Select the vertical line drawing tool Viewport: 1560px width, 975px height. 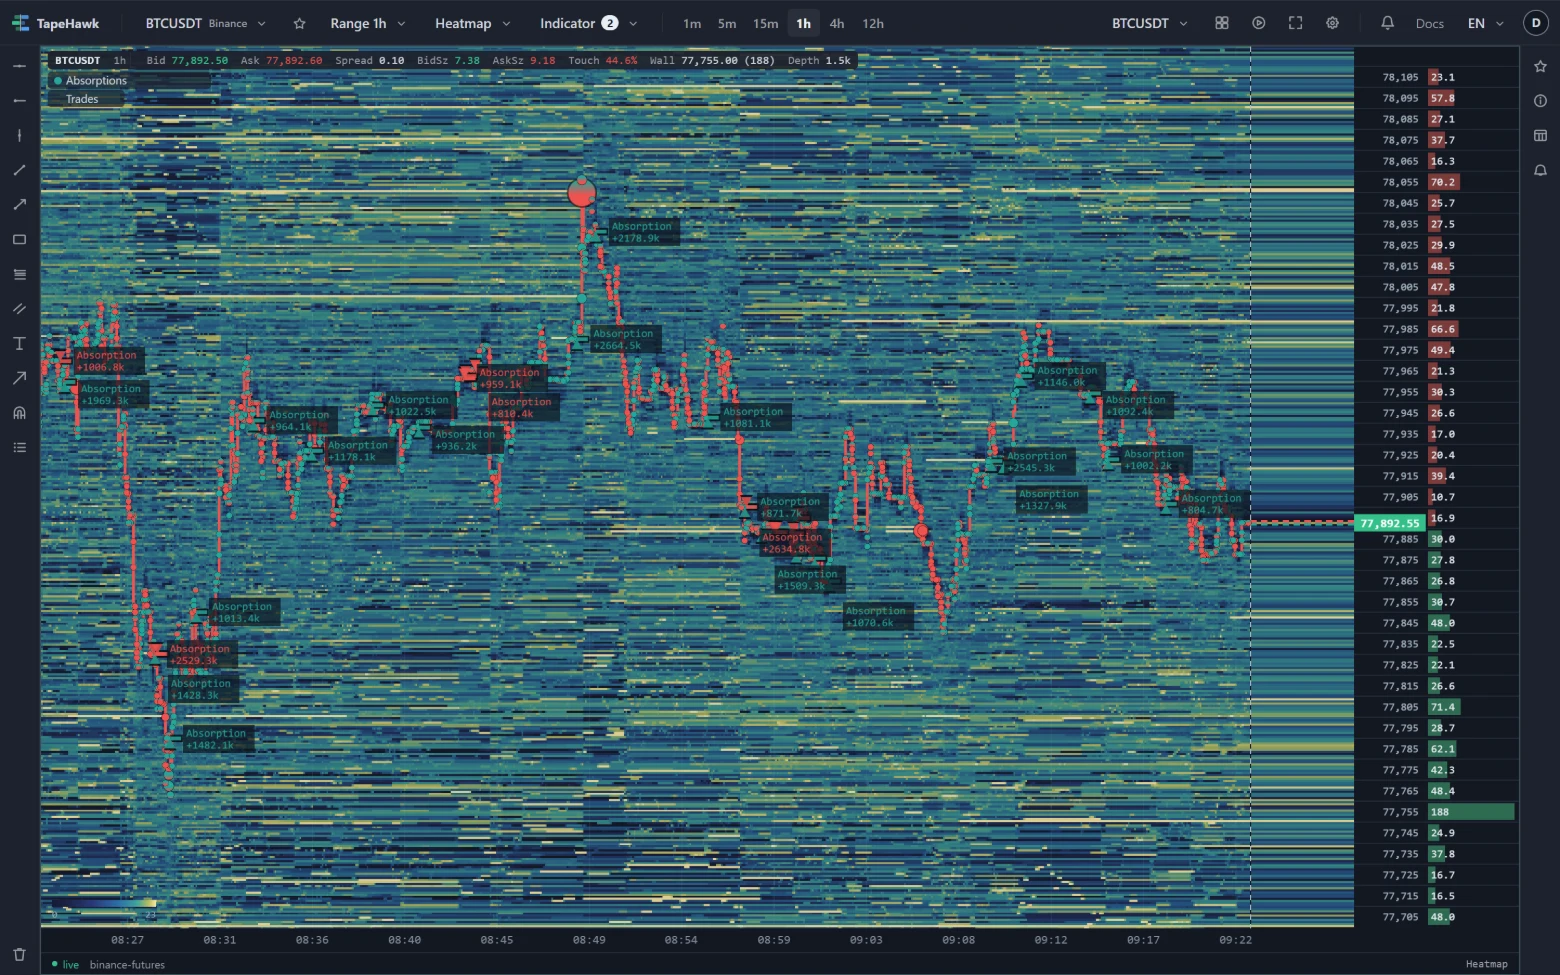point(19,135)
